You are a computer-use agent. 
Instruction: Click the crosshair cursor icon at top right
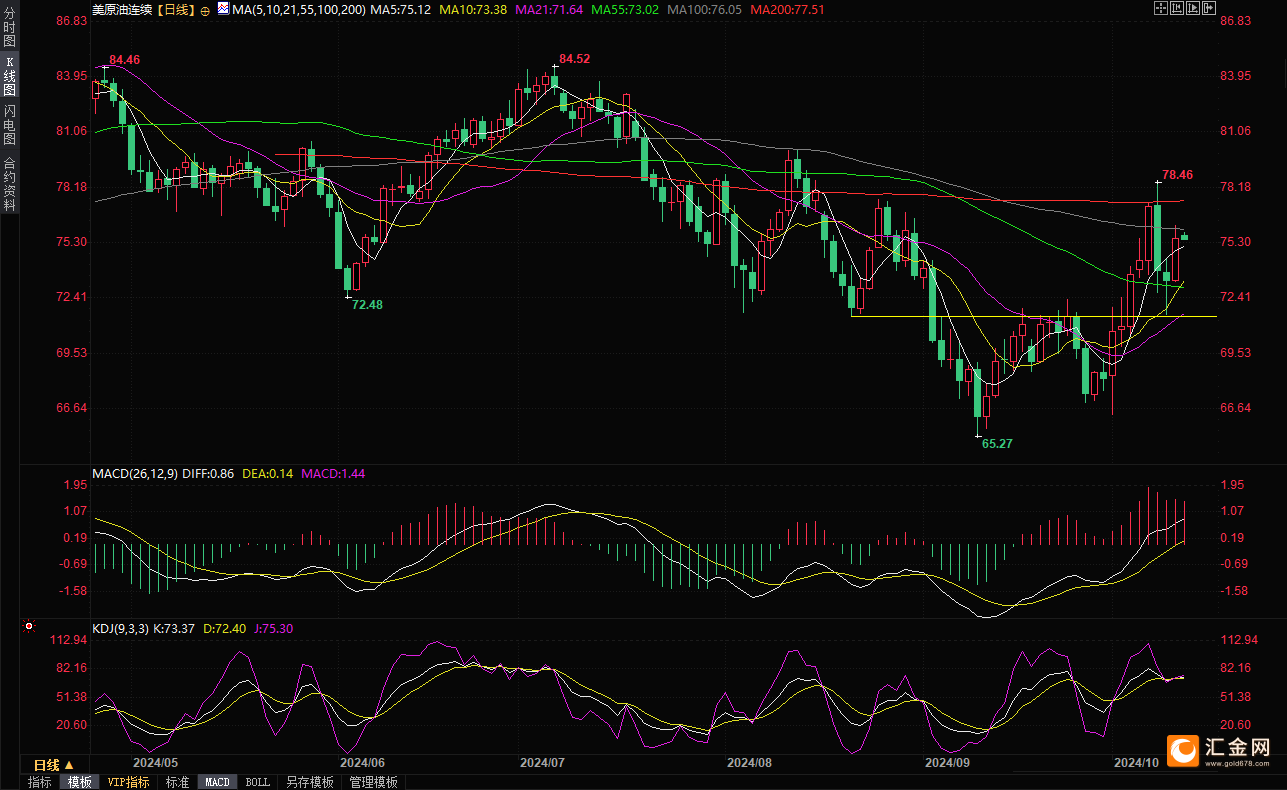pyautogui.click(x=1161, y=8)
